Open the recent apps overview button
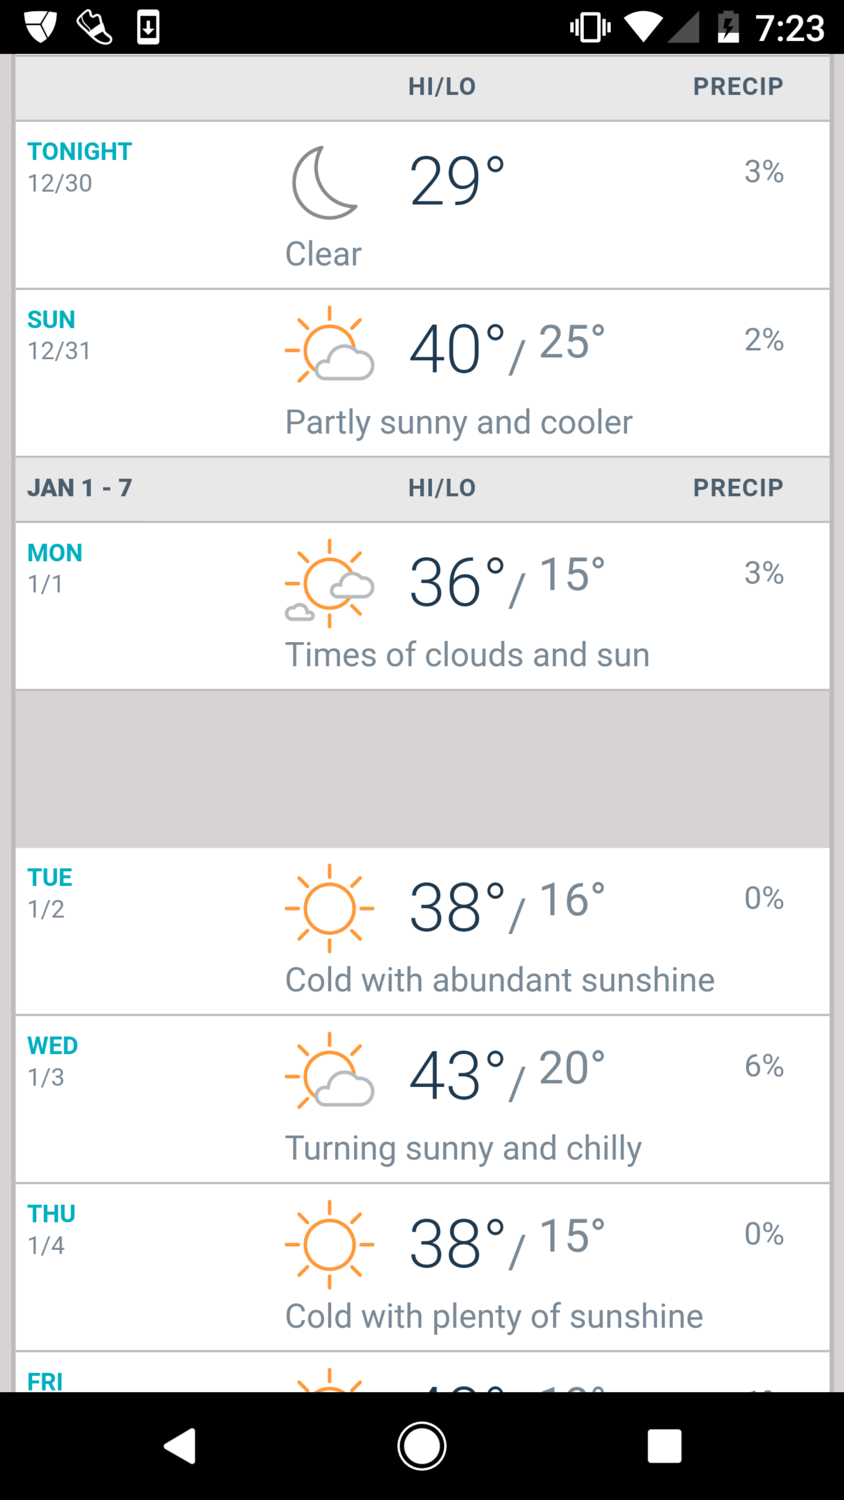The image size is (844, 1500). [664, 1446]
